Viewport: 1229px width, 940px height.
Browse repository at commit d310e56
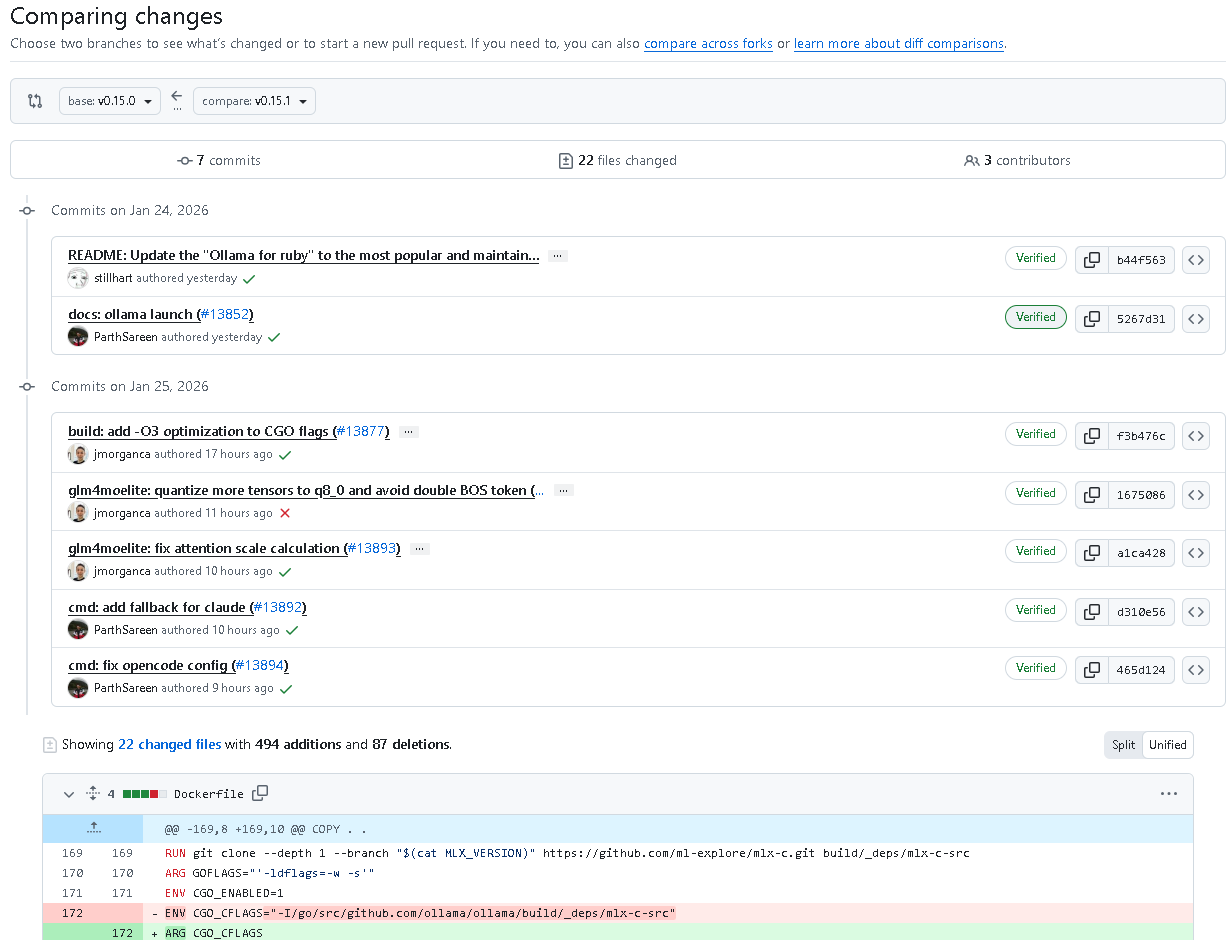click(x=1196, y=611)
